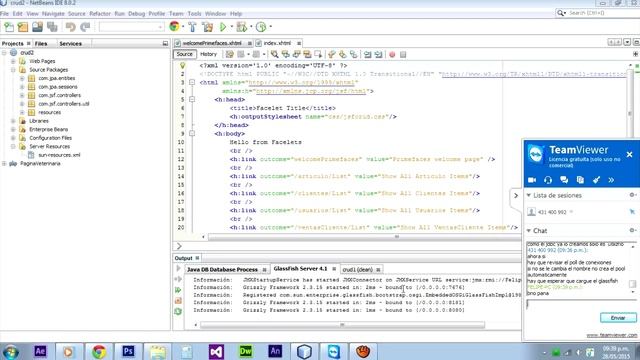Image resolution: width=640 pixels, height=360 pixels.
Task: Run the project with green arrow
Action: tap(223, 27)
